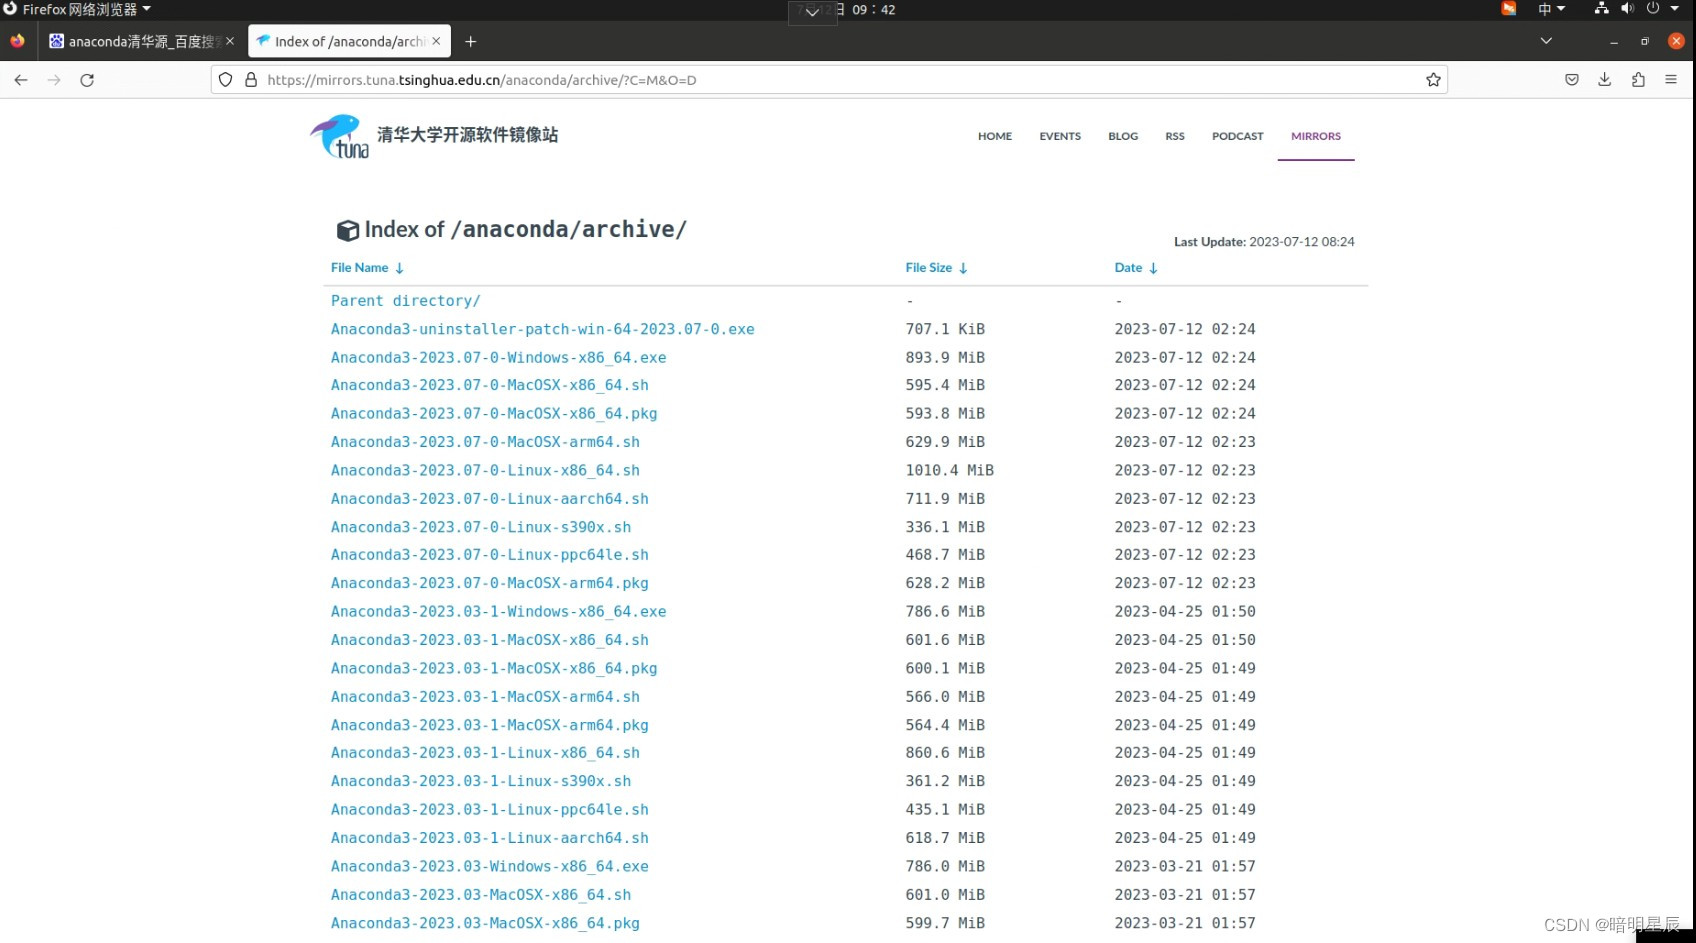Image resolution: width=1696 pixels, height=943 pixels.
Task: Click the power icon in top bar
Action: tap(1653, 9)
